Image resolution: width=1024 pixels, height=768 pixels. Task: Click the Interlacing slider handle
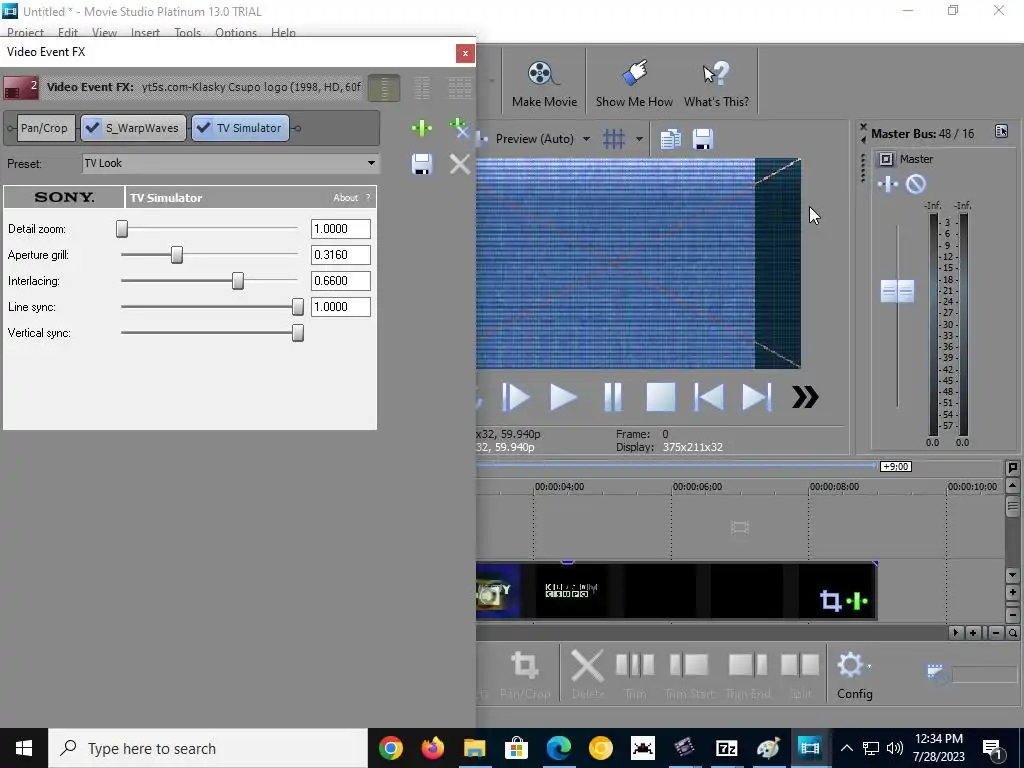click(238, 281)
